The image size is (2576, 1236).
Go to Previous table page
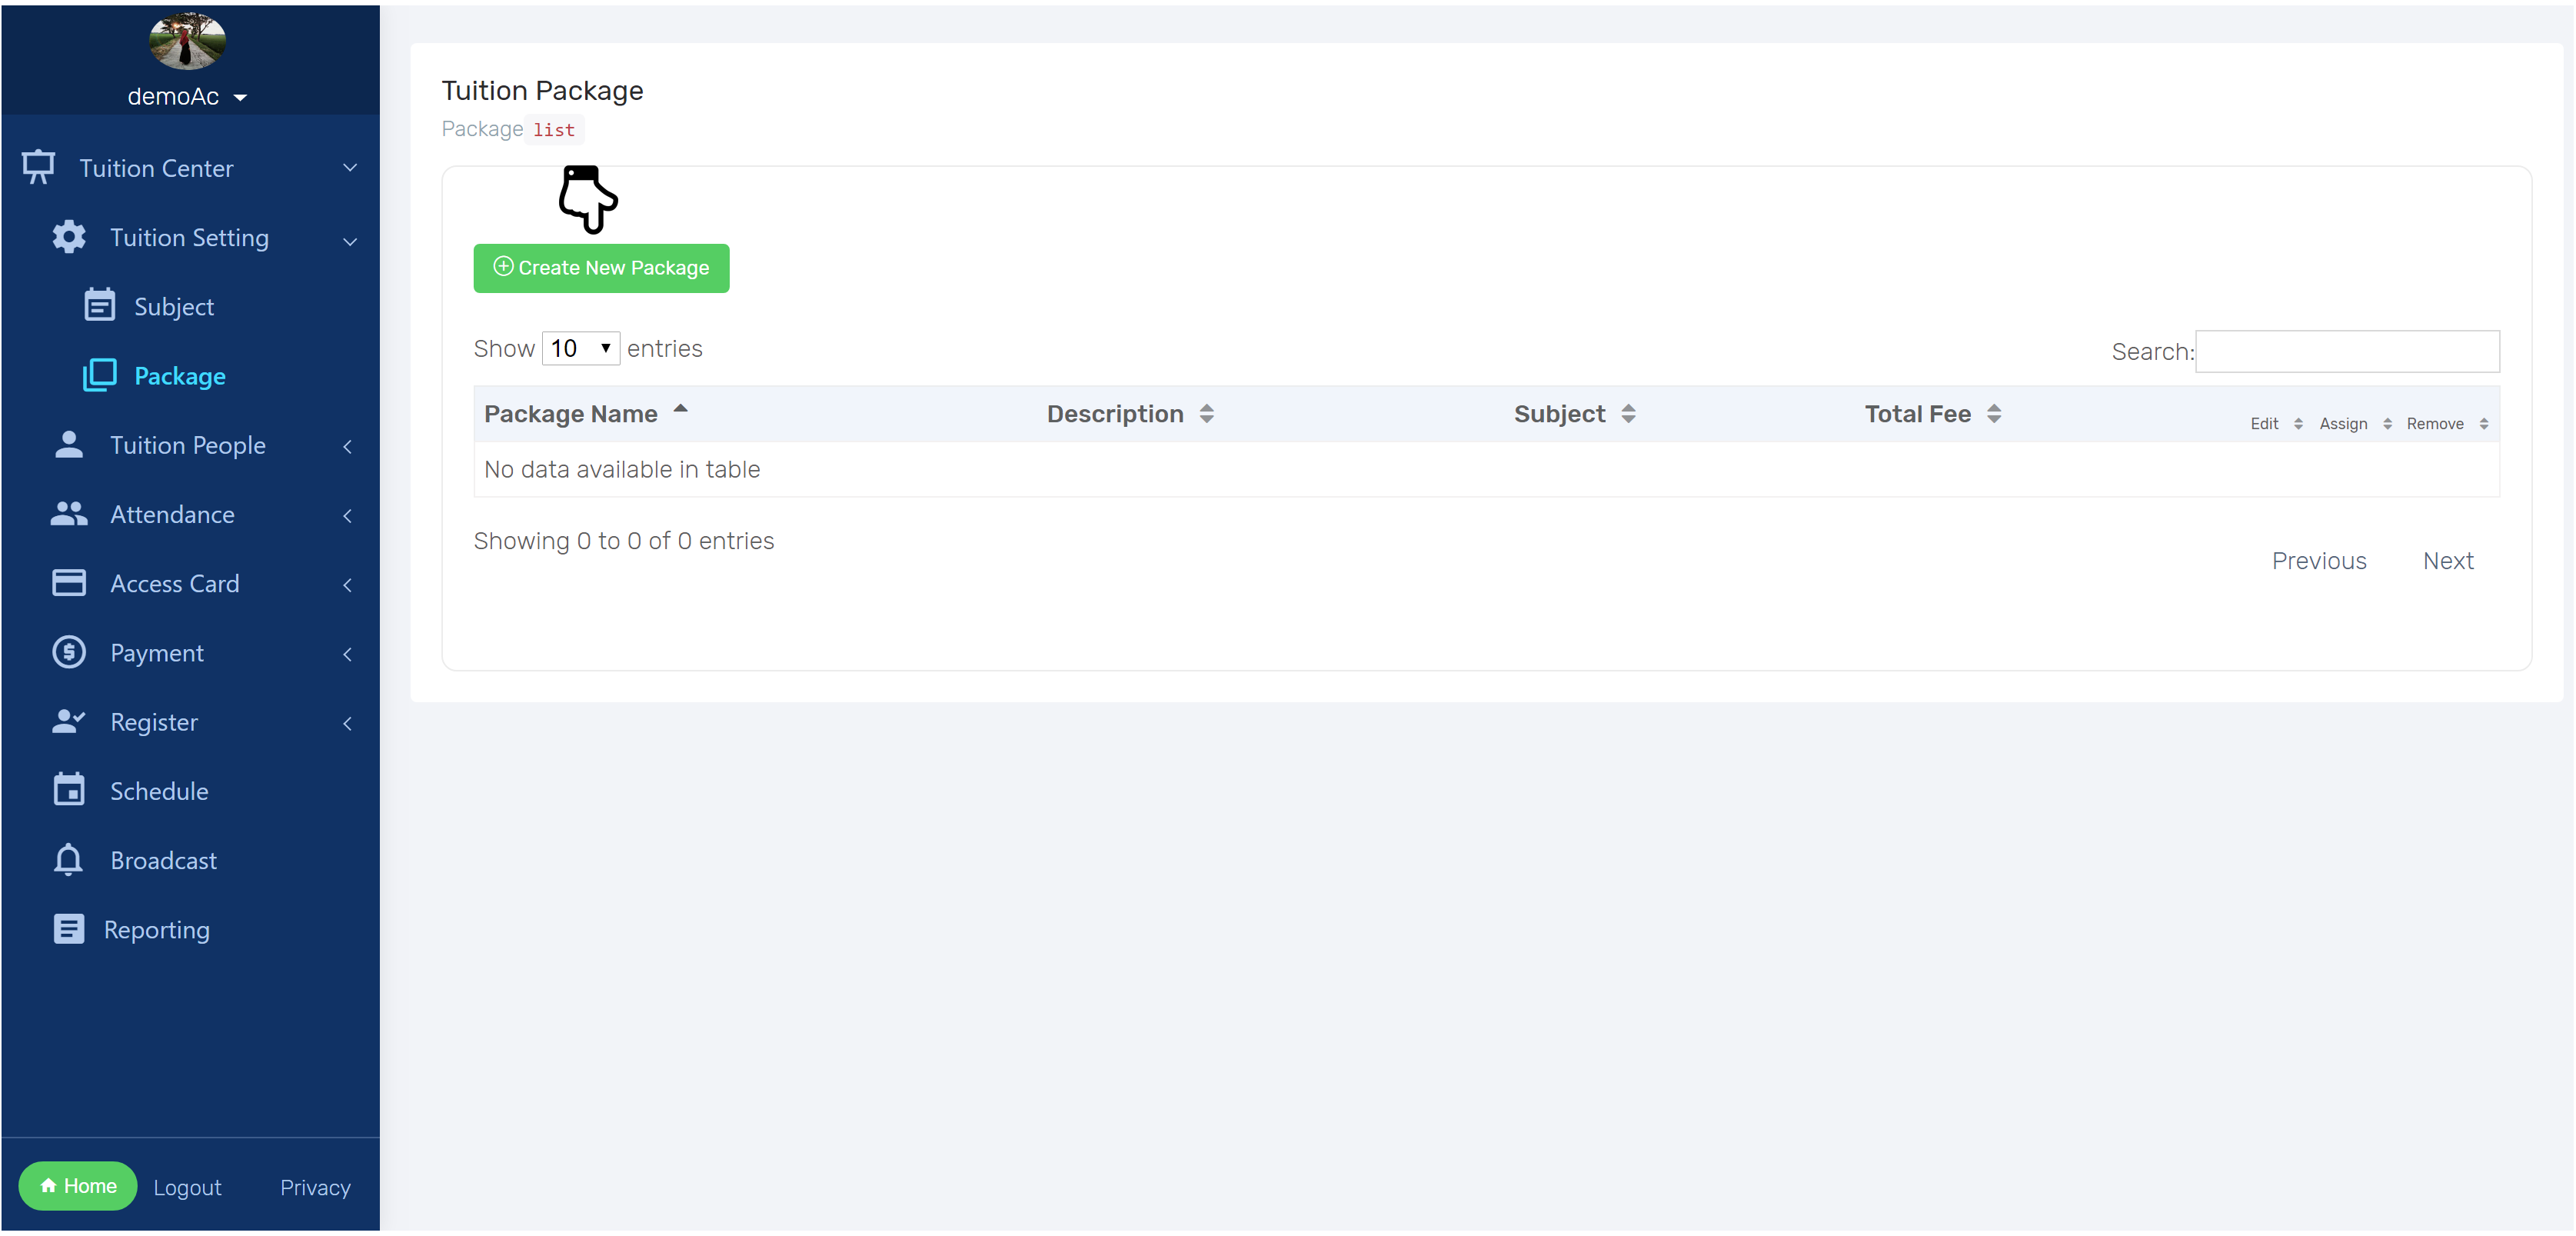click(2320, 561)
